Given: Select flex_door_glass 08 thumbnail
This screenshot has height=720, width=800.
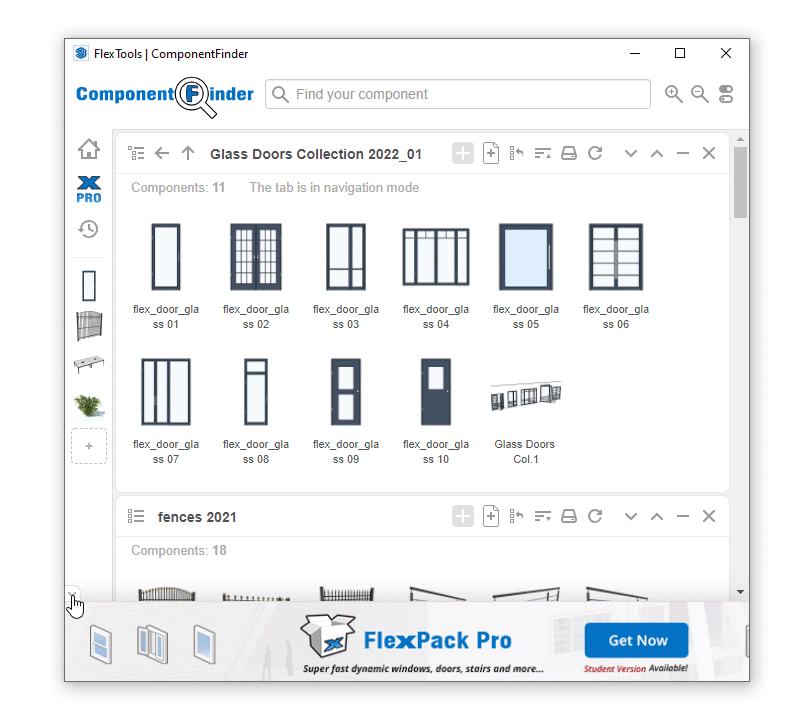Looking at the screenshot, I should point(256,392).
